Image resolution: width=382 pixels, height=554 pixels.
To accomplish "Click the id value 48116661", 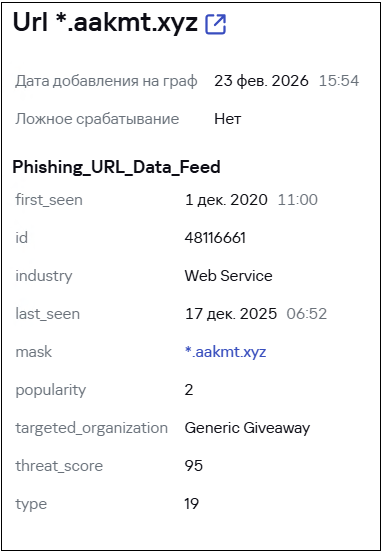I will (215, 238).
